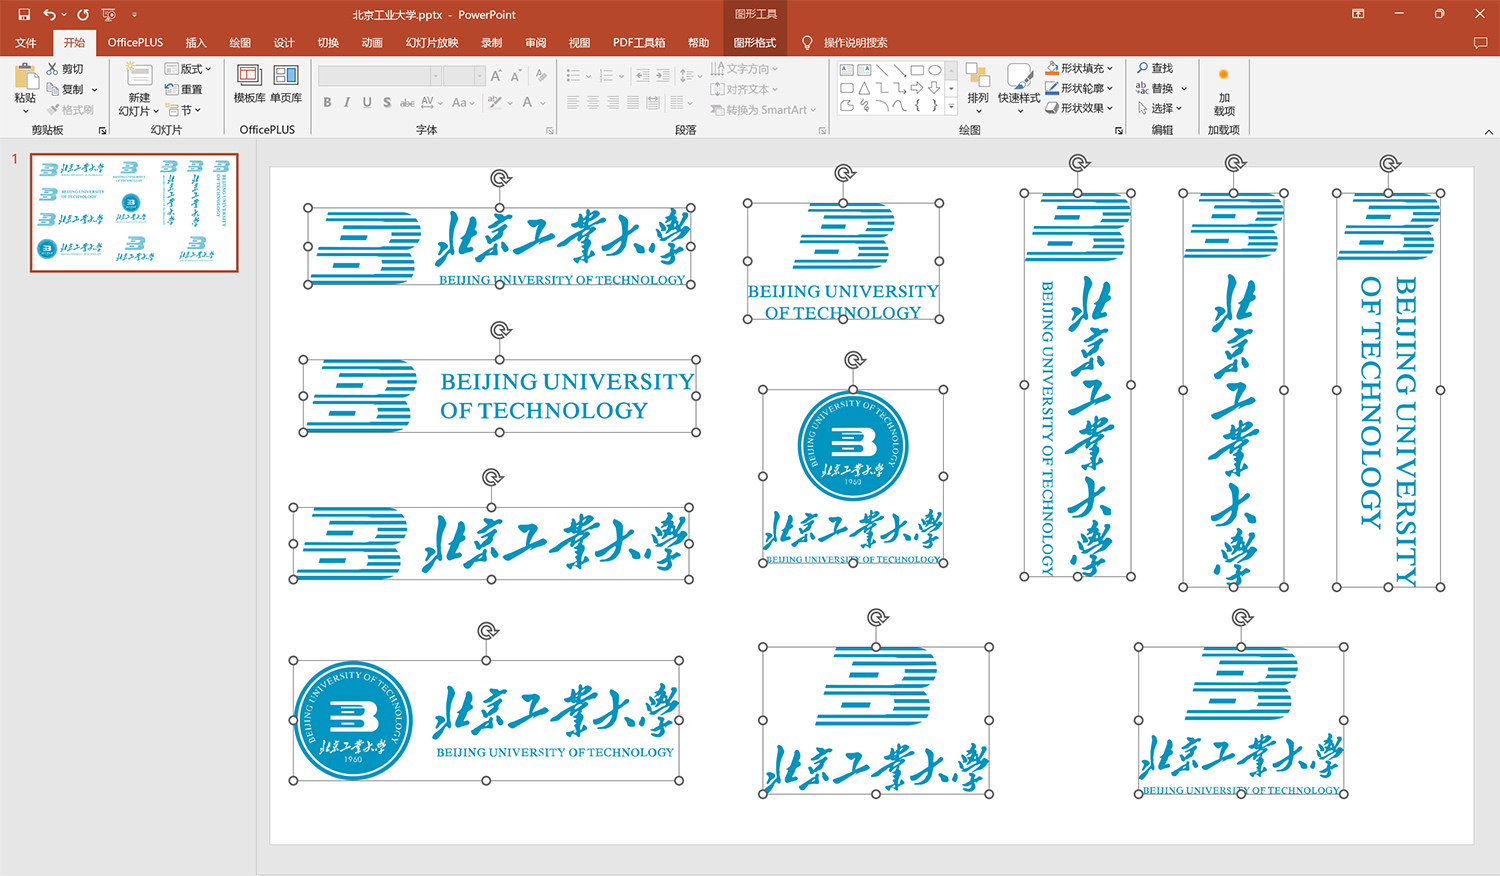Select the oval shape in shapes gallery
The height and width of the screenshot is (876, 1500).
(935, 70)
